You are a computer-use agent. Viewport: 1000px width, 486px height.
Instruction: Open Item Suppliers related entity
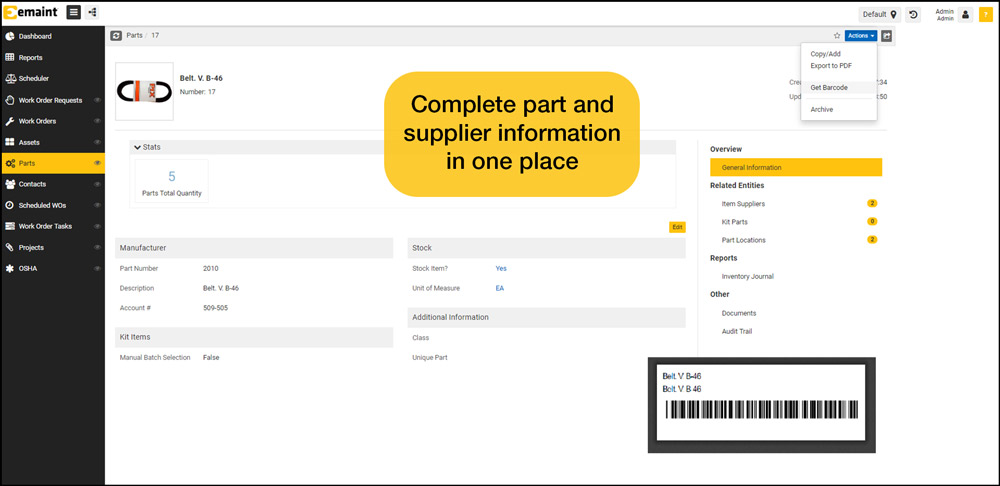coord(743,204)
